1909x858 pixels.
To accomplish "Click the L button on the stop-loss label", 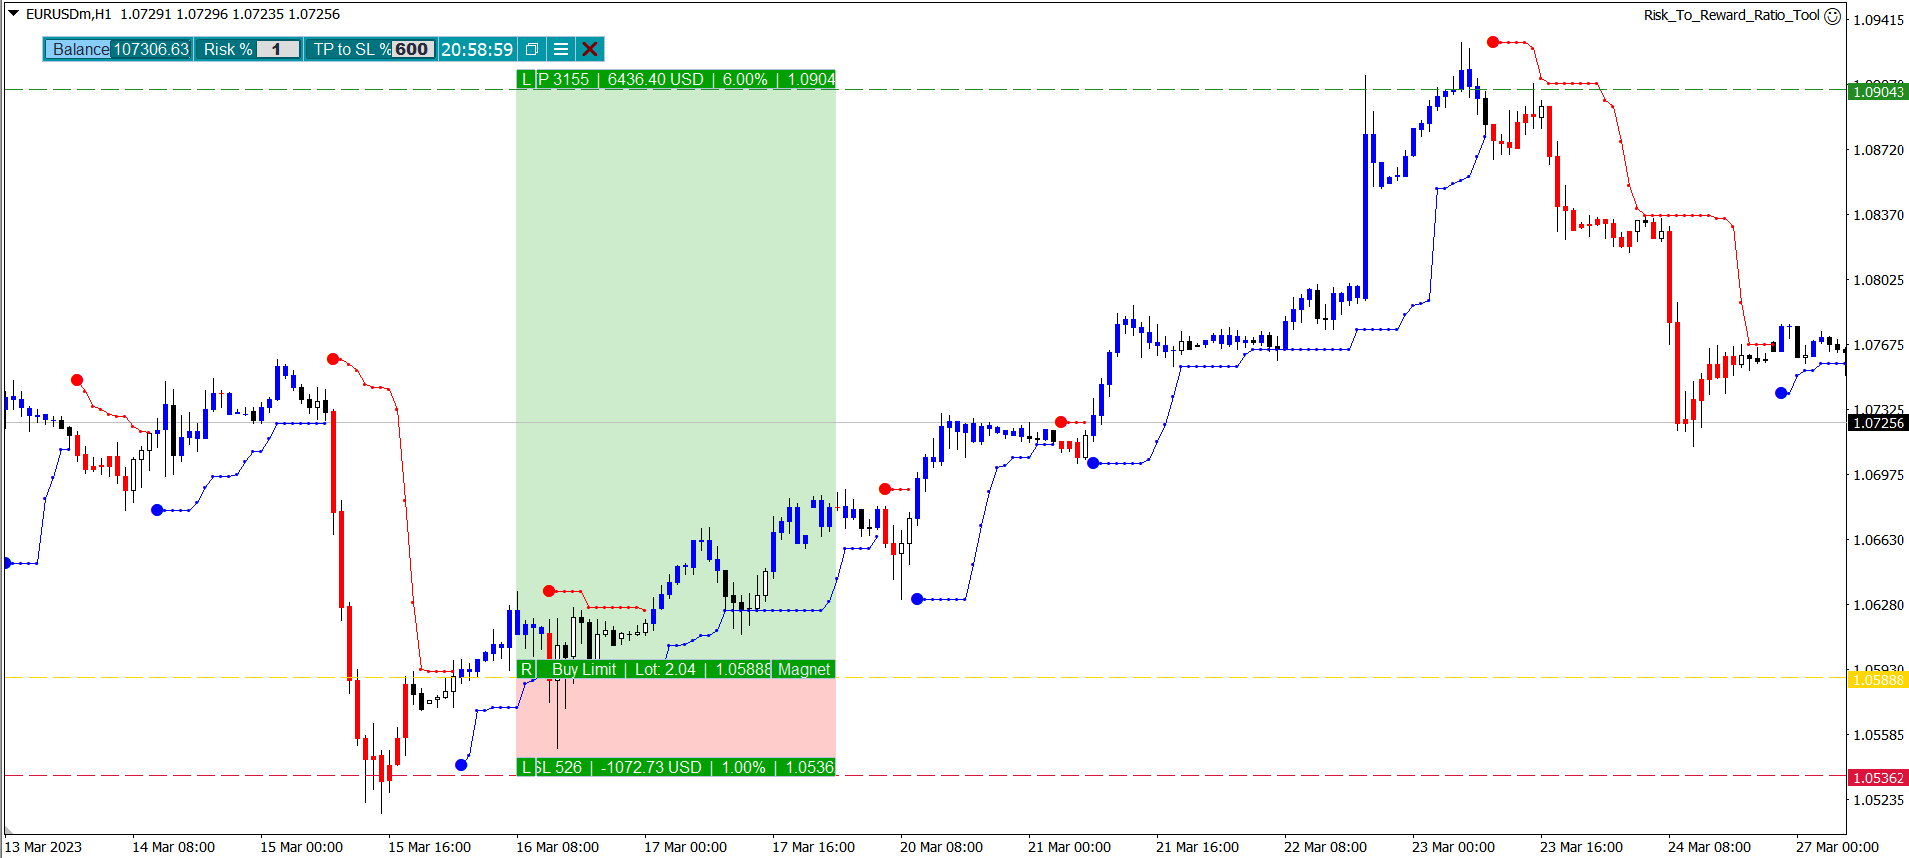I will point(526,767).
